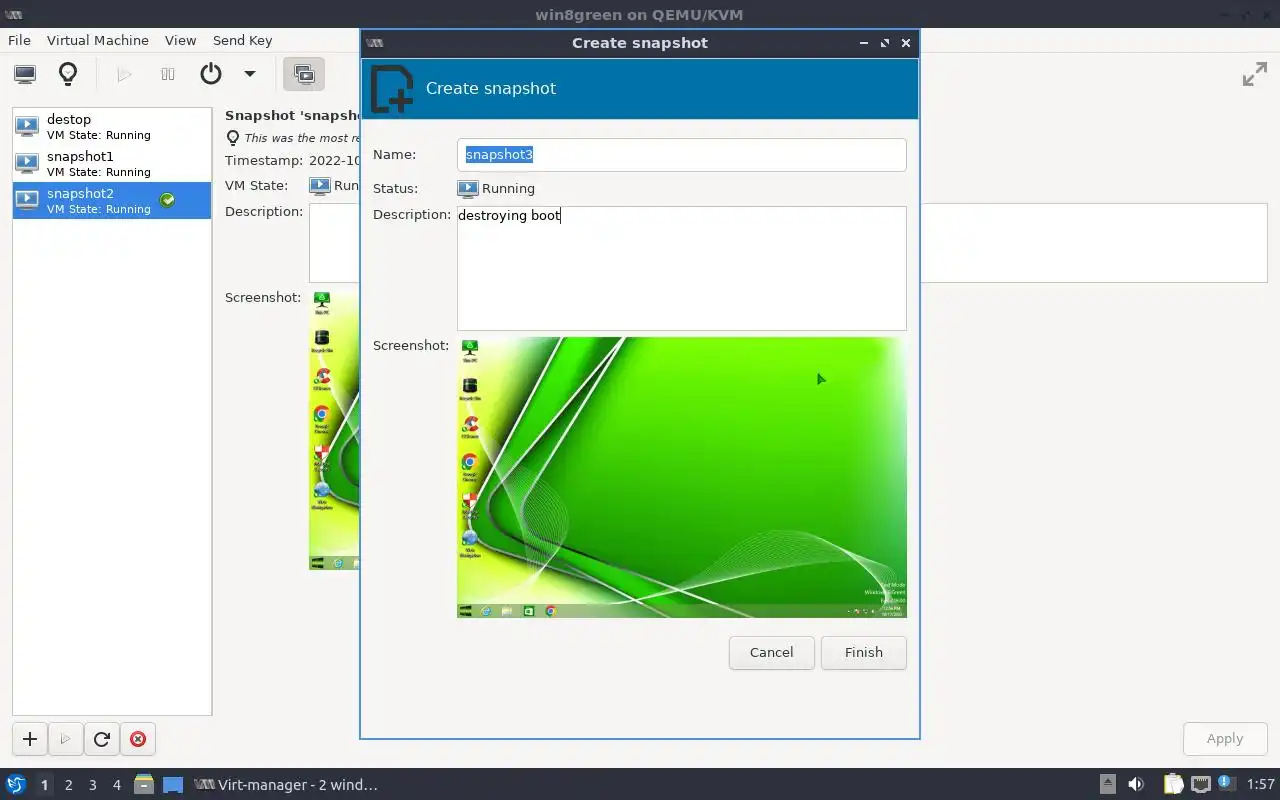Maximize the Create snapshot dialog
1280x800 pixels.
885,43
